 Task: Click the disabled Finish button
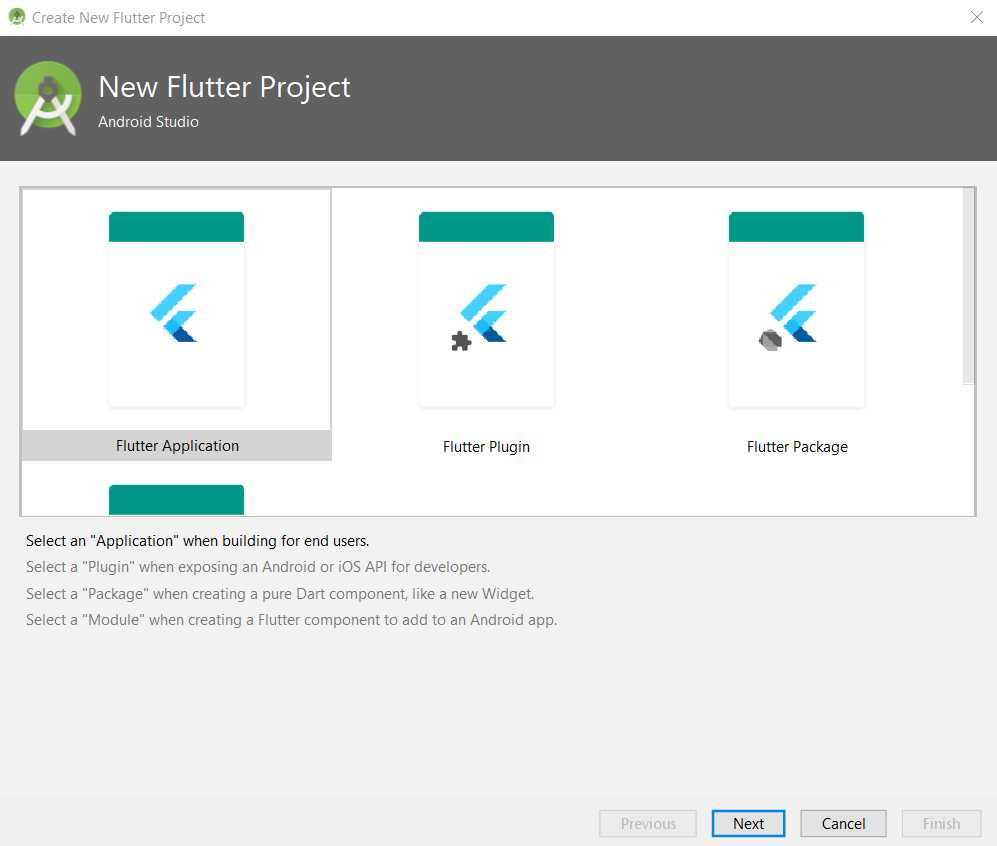coord(940,823)
